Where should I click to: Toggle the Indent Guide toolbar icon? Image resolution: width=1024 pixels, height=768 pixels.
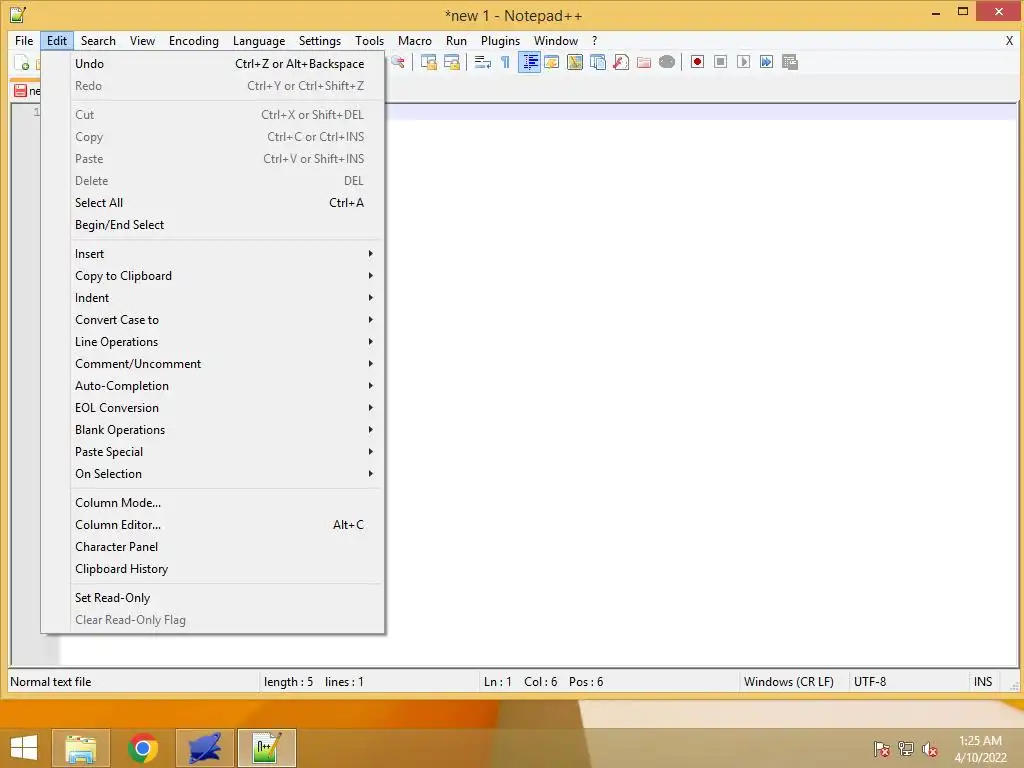[x=529, y=62]
